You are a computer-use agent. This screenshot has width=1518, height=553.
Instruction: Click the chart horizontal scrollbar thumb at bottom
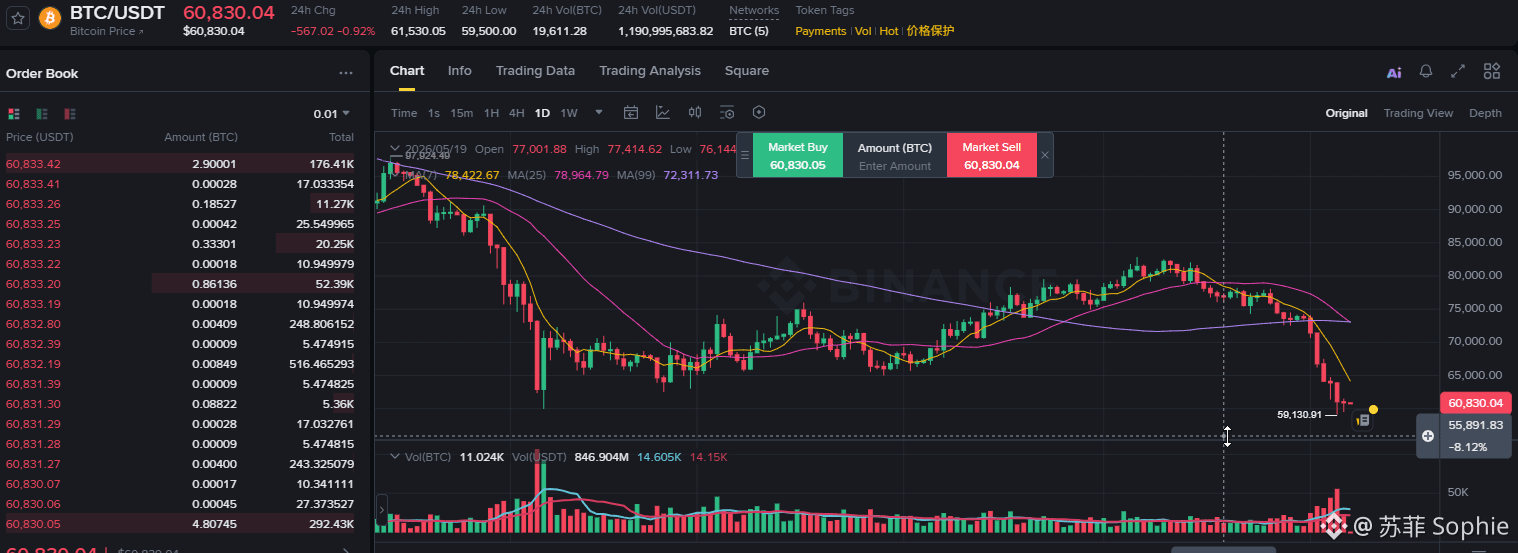pos(1223,549)
